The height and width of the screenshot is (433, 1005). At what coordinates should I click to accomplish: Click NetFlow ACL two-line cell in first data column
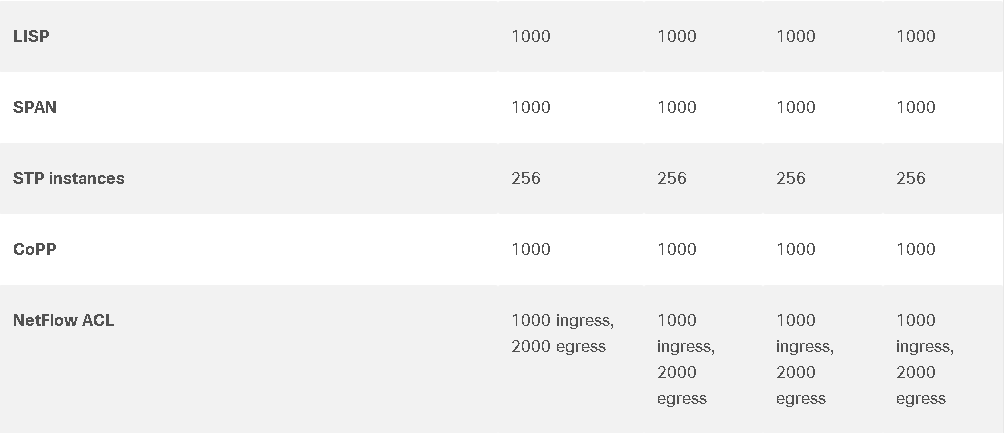[562, 334]
